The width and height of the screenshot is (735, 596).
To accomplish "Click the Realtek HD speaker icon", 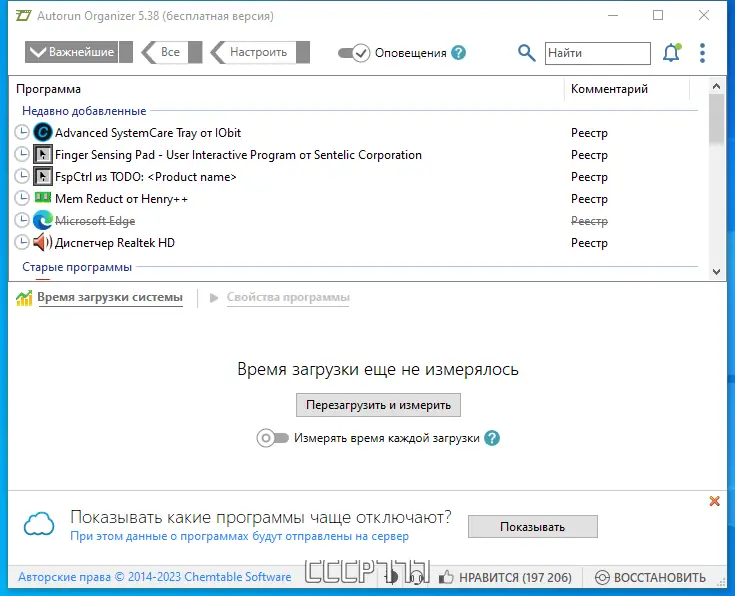I will click(x=43, y=243).
